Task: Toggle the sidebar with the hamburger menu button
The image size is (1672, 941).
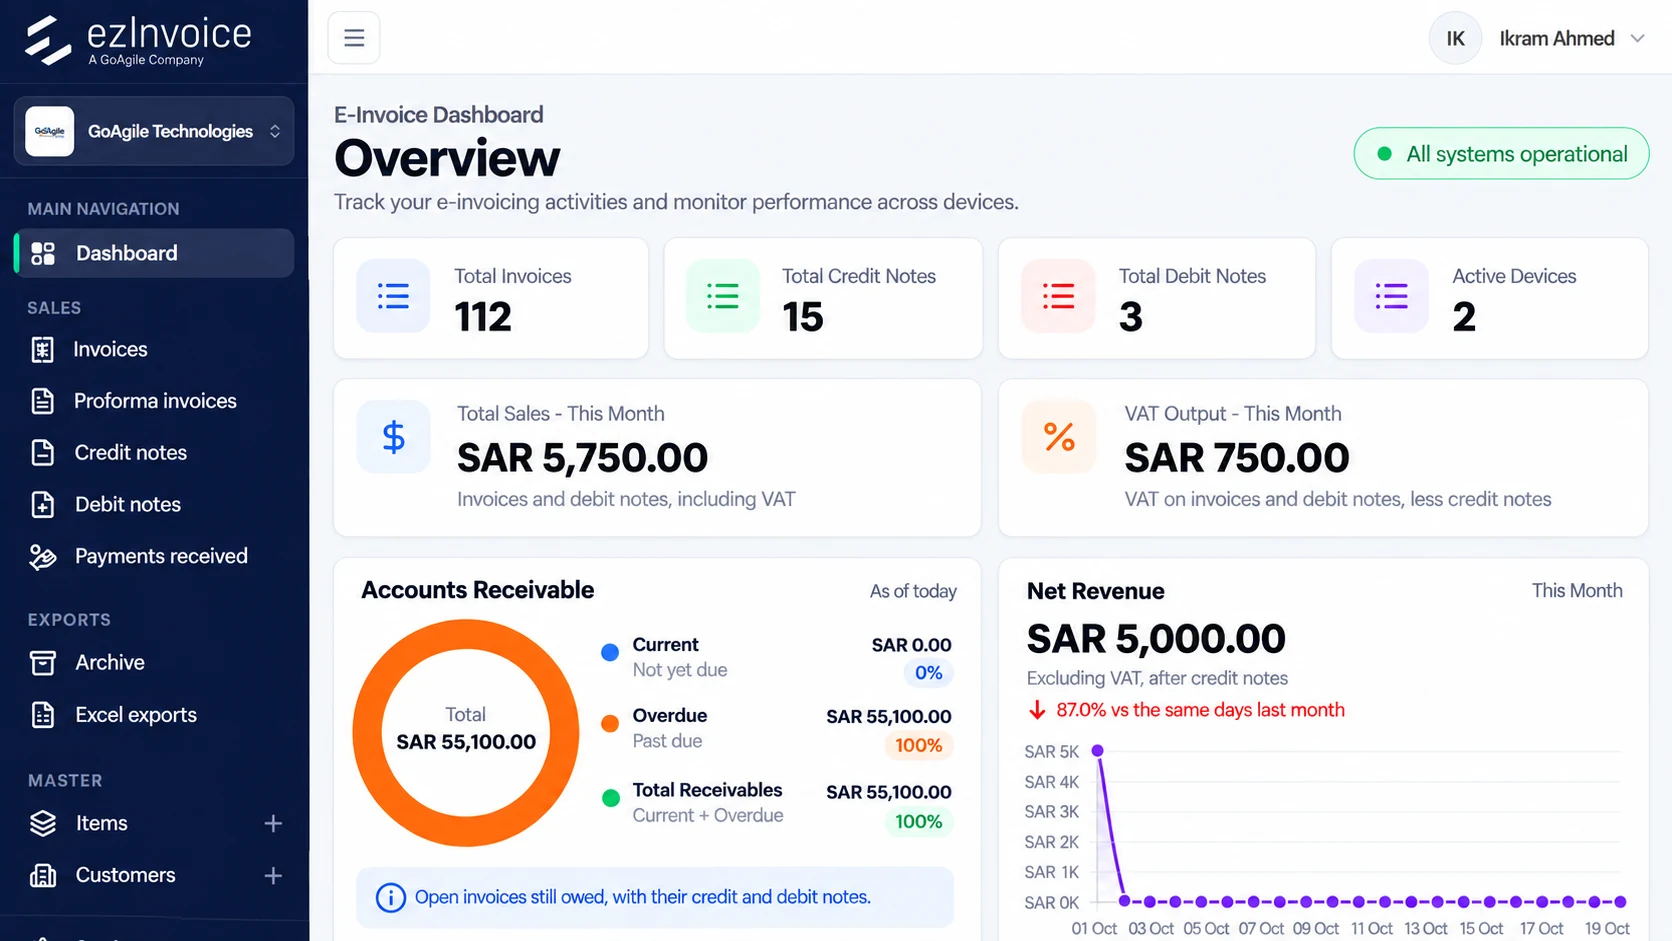Action: tap(354, 38)
